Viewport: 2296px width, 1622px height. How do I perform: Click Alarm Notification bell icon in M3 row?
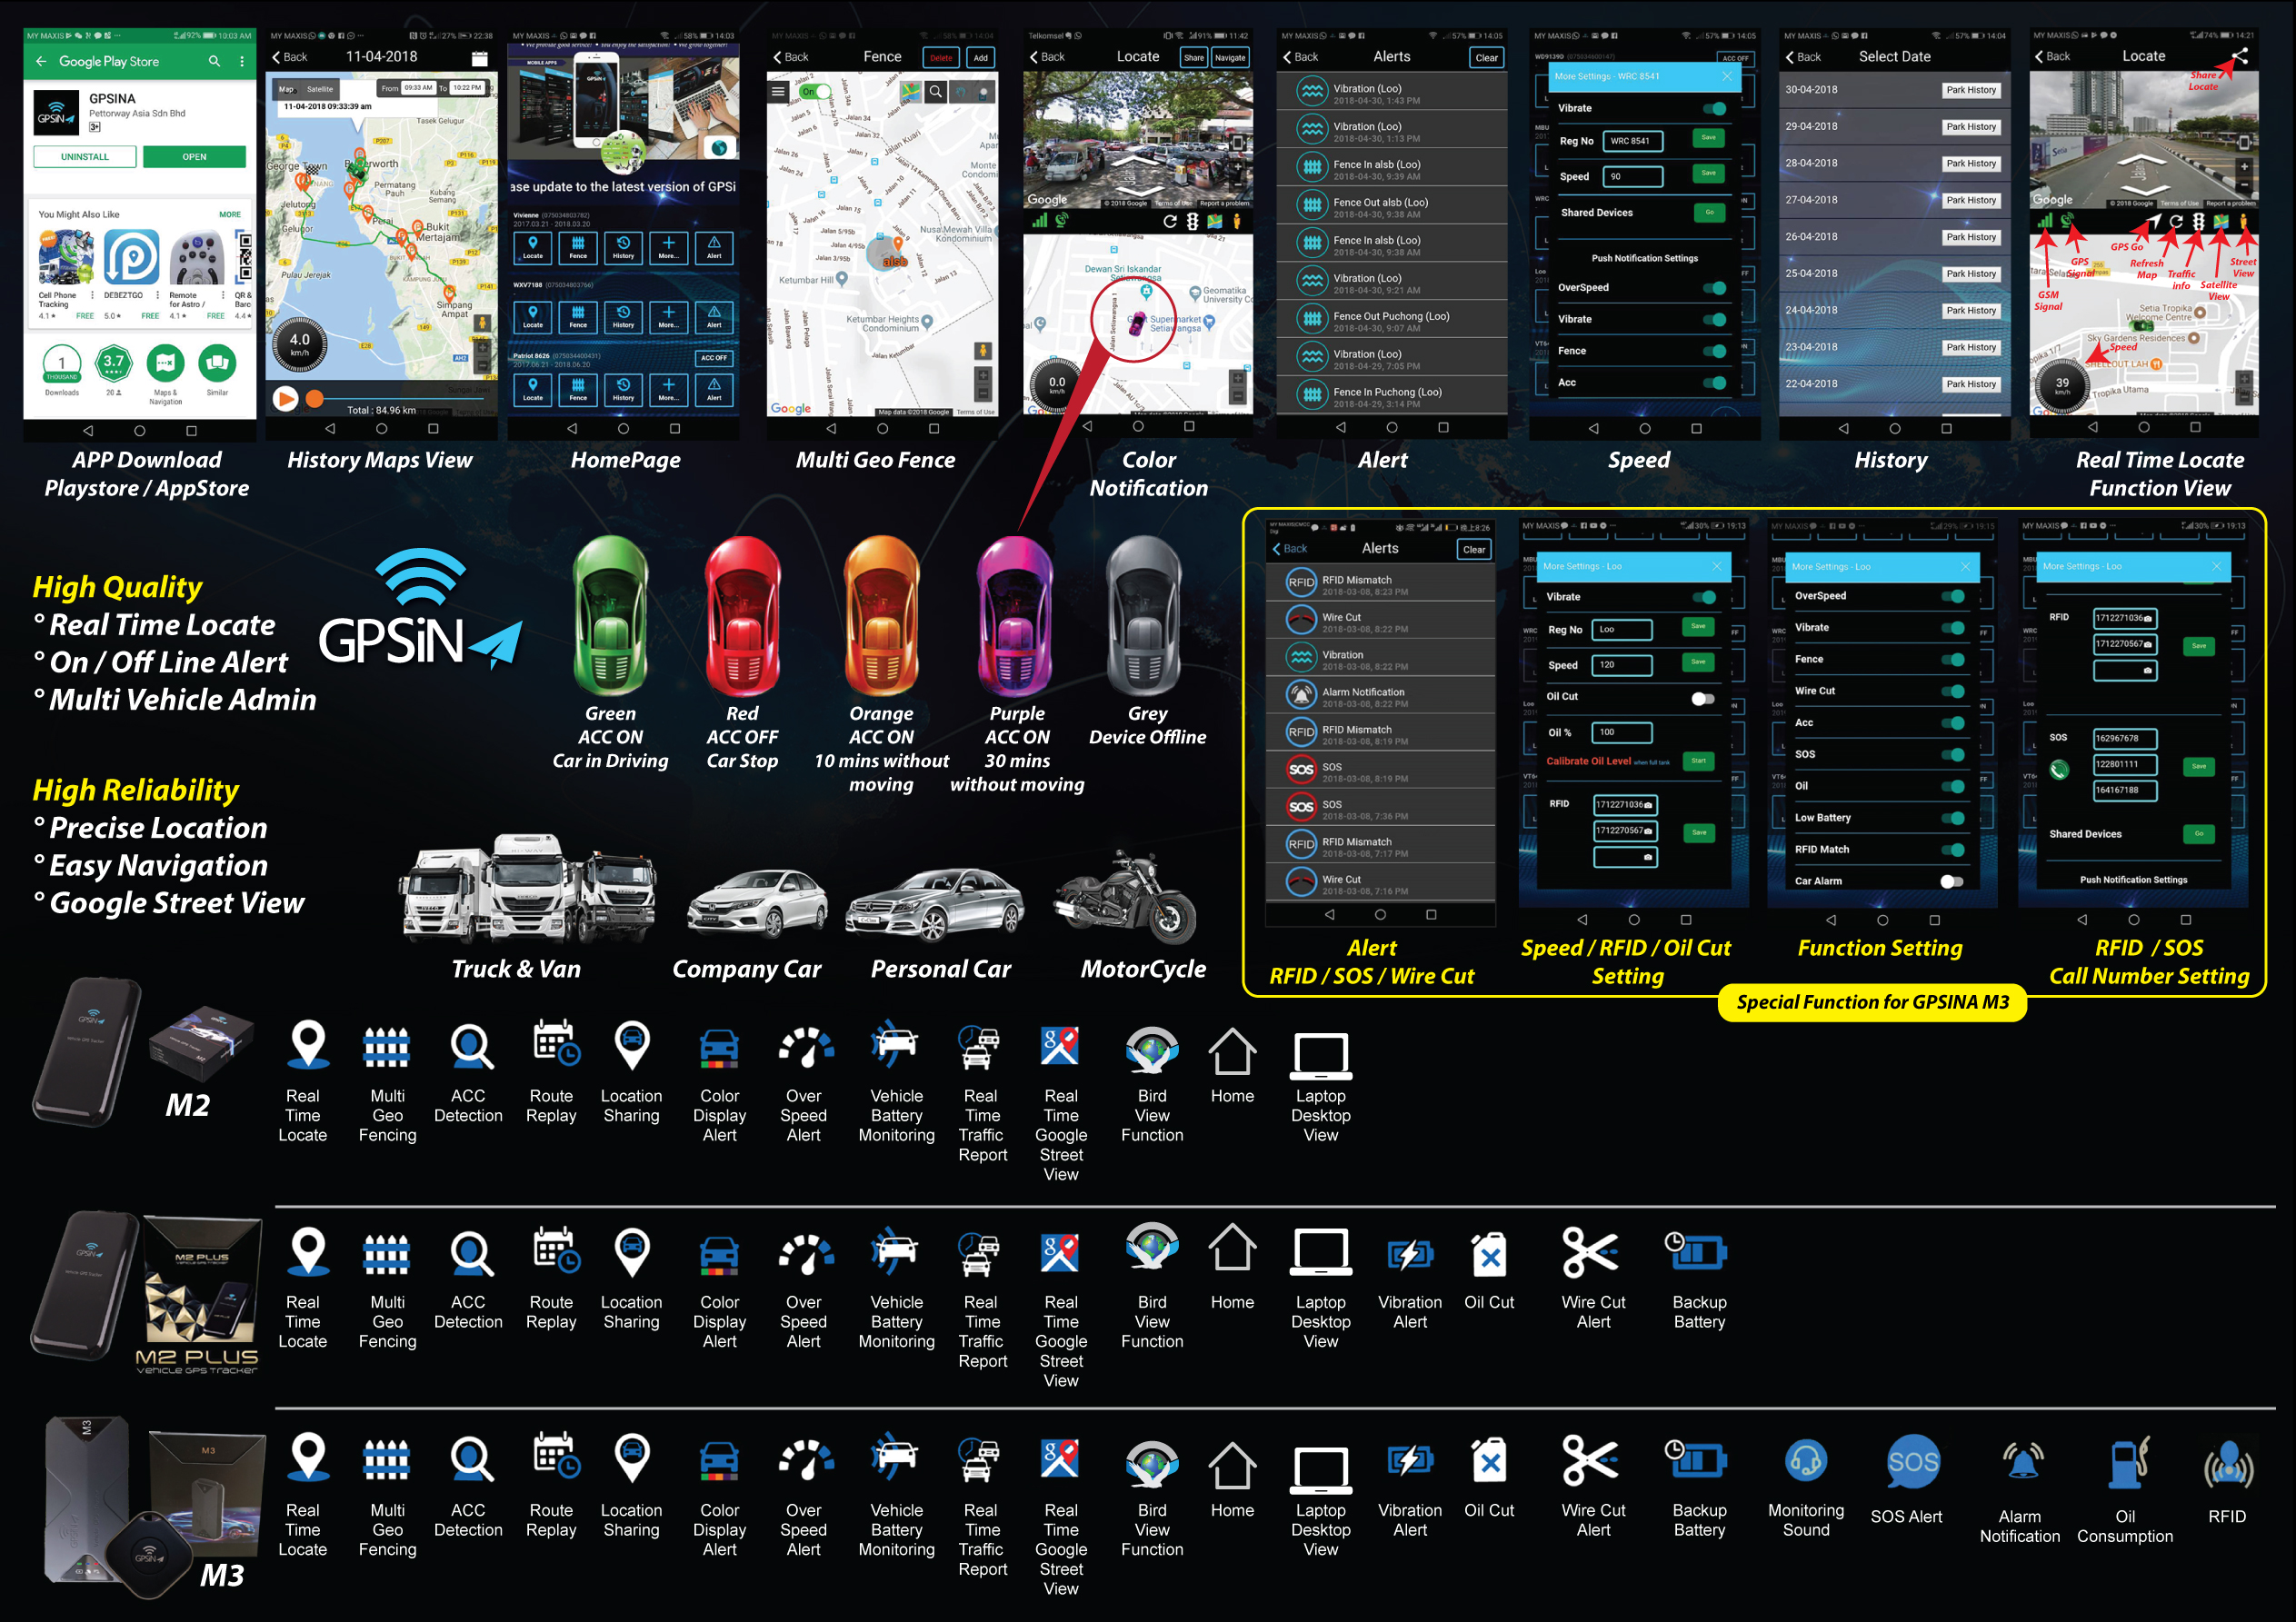click(2023, 1462)
